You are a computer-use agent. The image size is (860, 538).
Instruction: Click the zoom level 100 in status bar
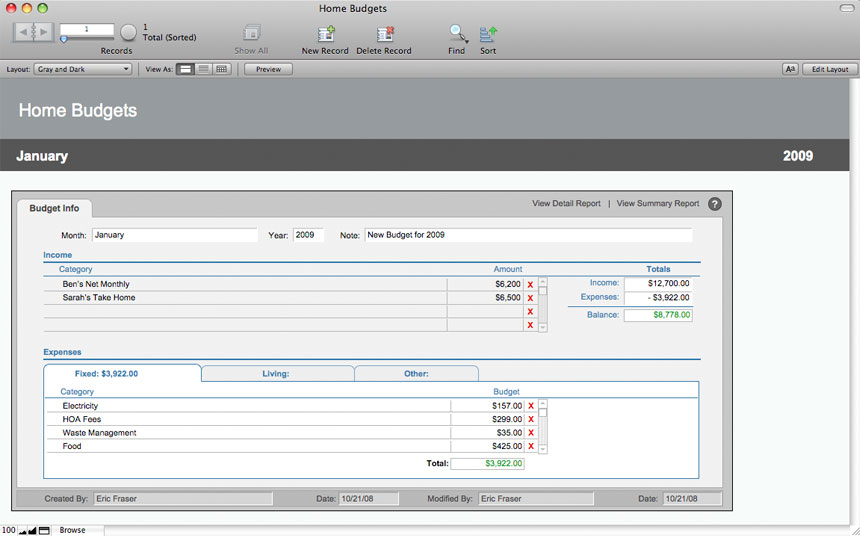pos(9,530)
